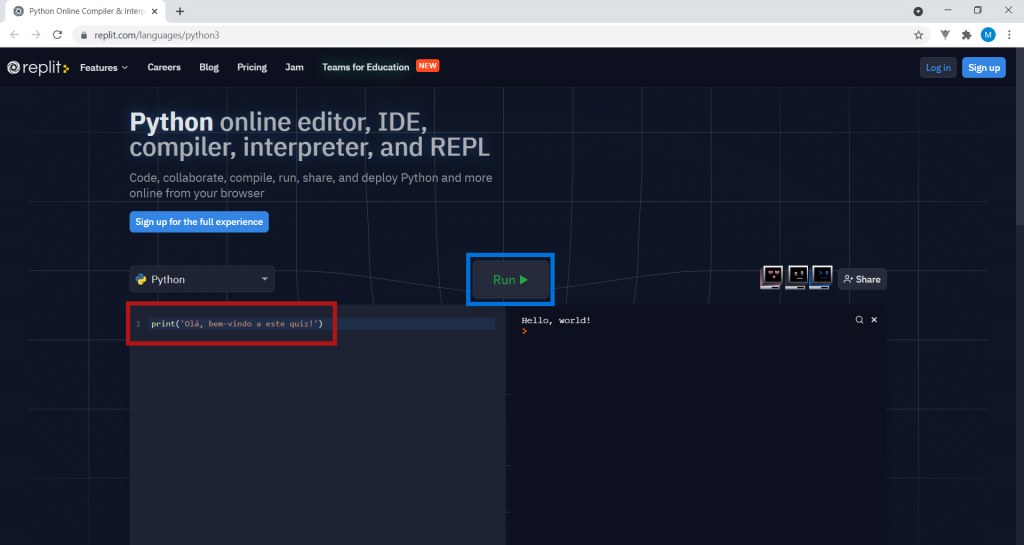Select the blue-screen computer avatar
1024x545 pixels.
pyautogui.click(x=822, y=277)
